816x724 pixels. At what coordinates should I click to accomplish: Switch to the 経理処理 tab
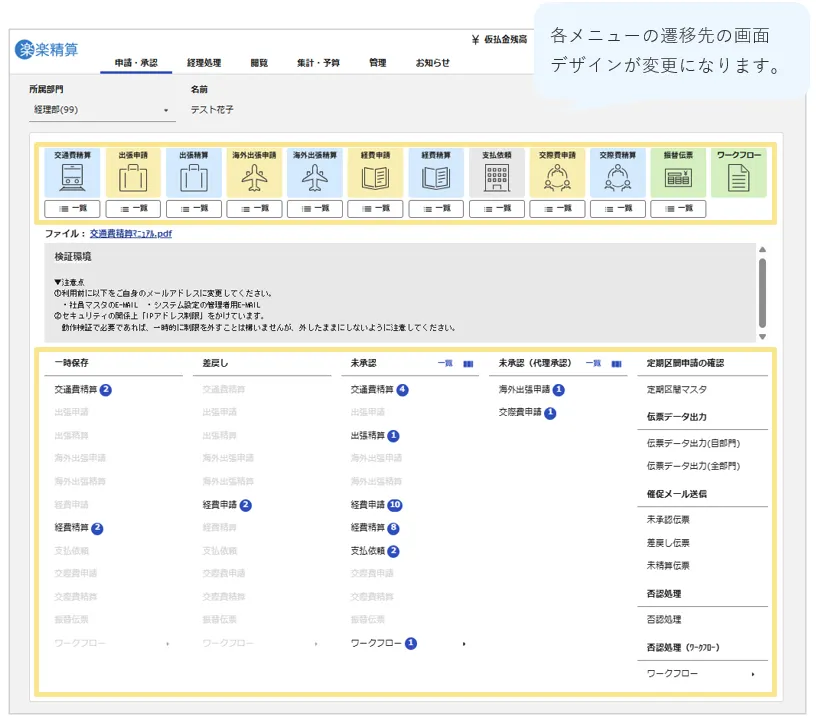click(x=204, y=63)
